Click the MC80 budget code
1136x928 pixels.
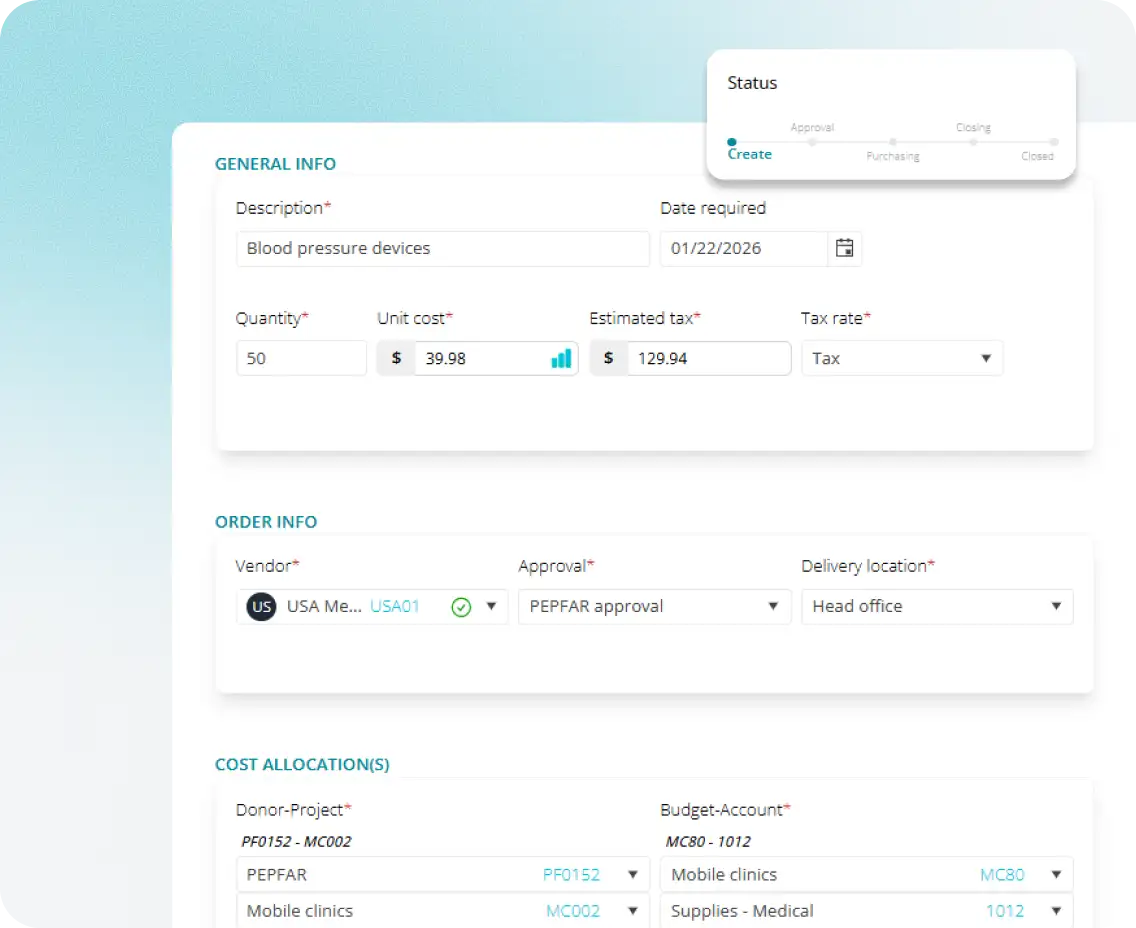[1002, 875]
